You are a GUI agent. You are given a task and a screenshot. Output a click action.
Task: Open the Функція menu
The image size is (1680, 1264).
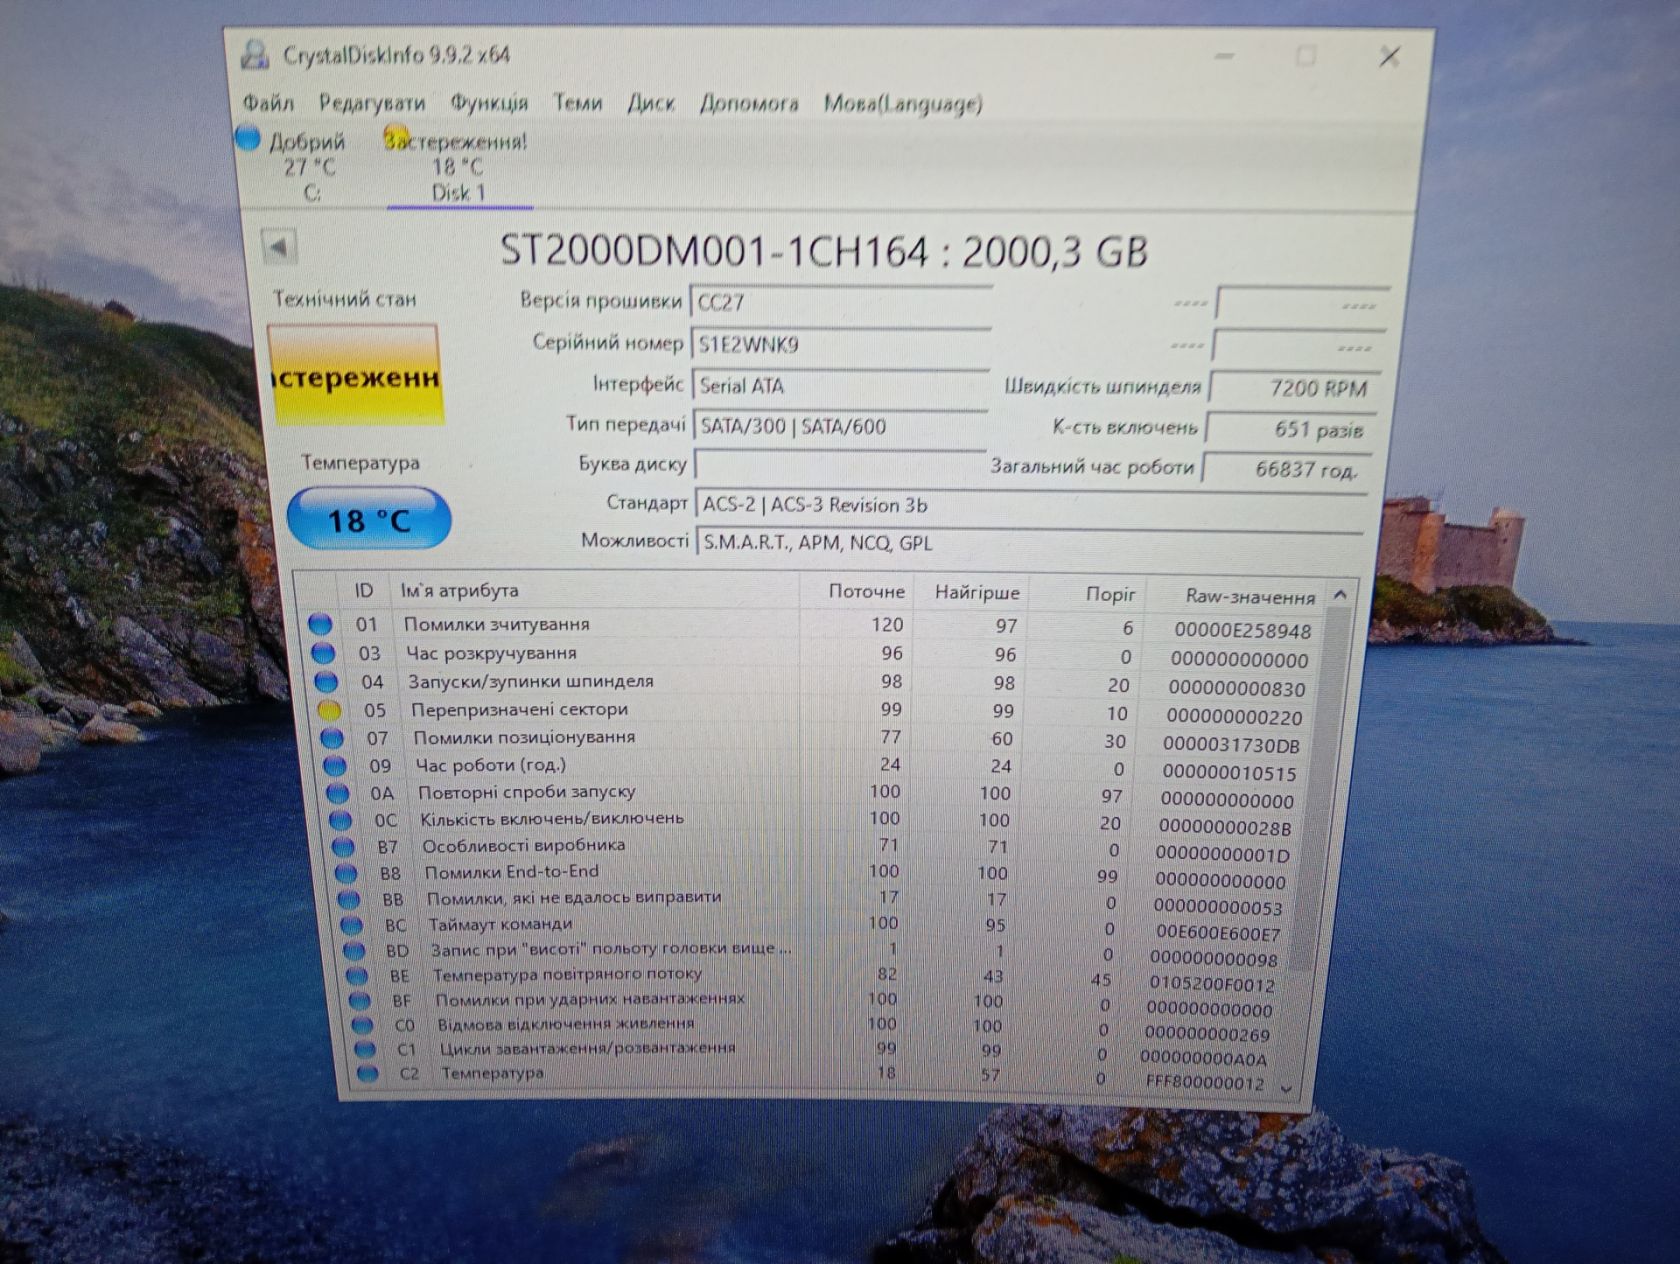489,103
